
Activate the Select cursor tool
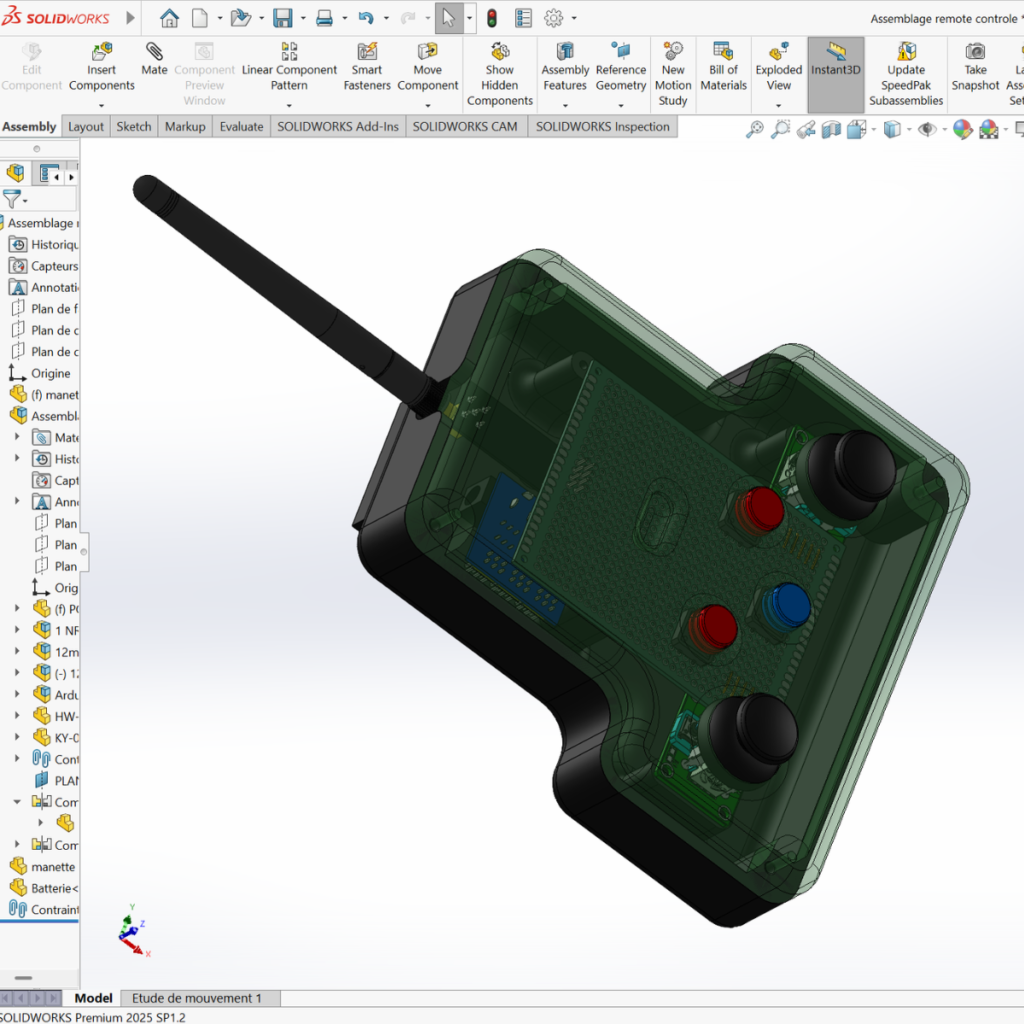click(449, 18)
